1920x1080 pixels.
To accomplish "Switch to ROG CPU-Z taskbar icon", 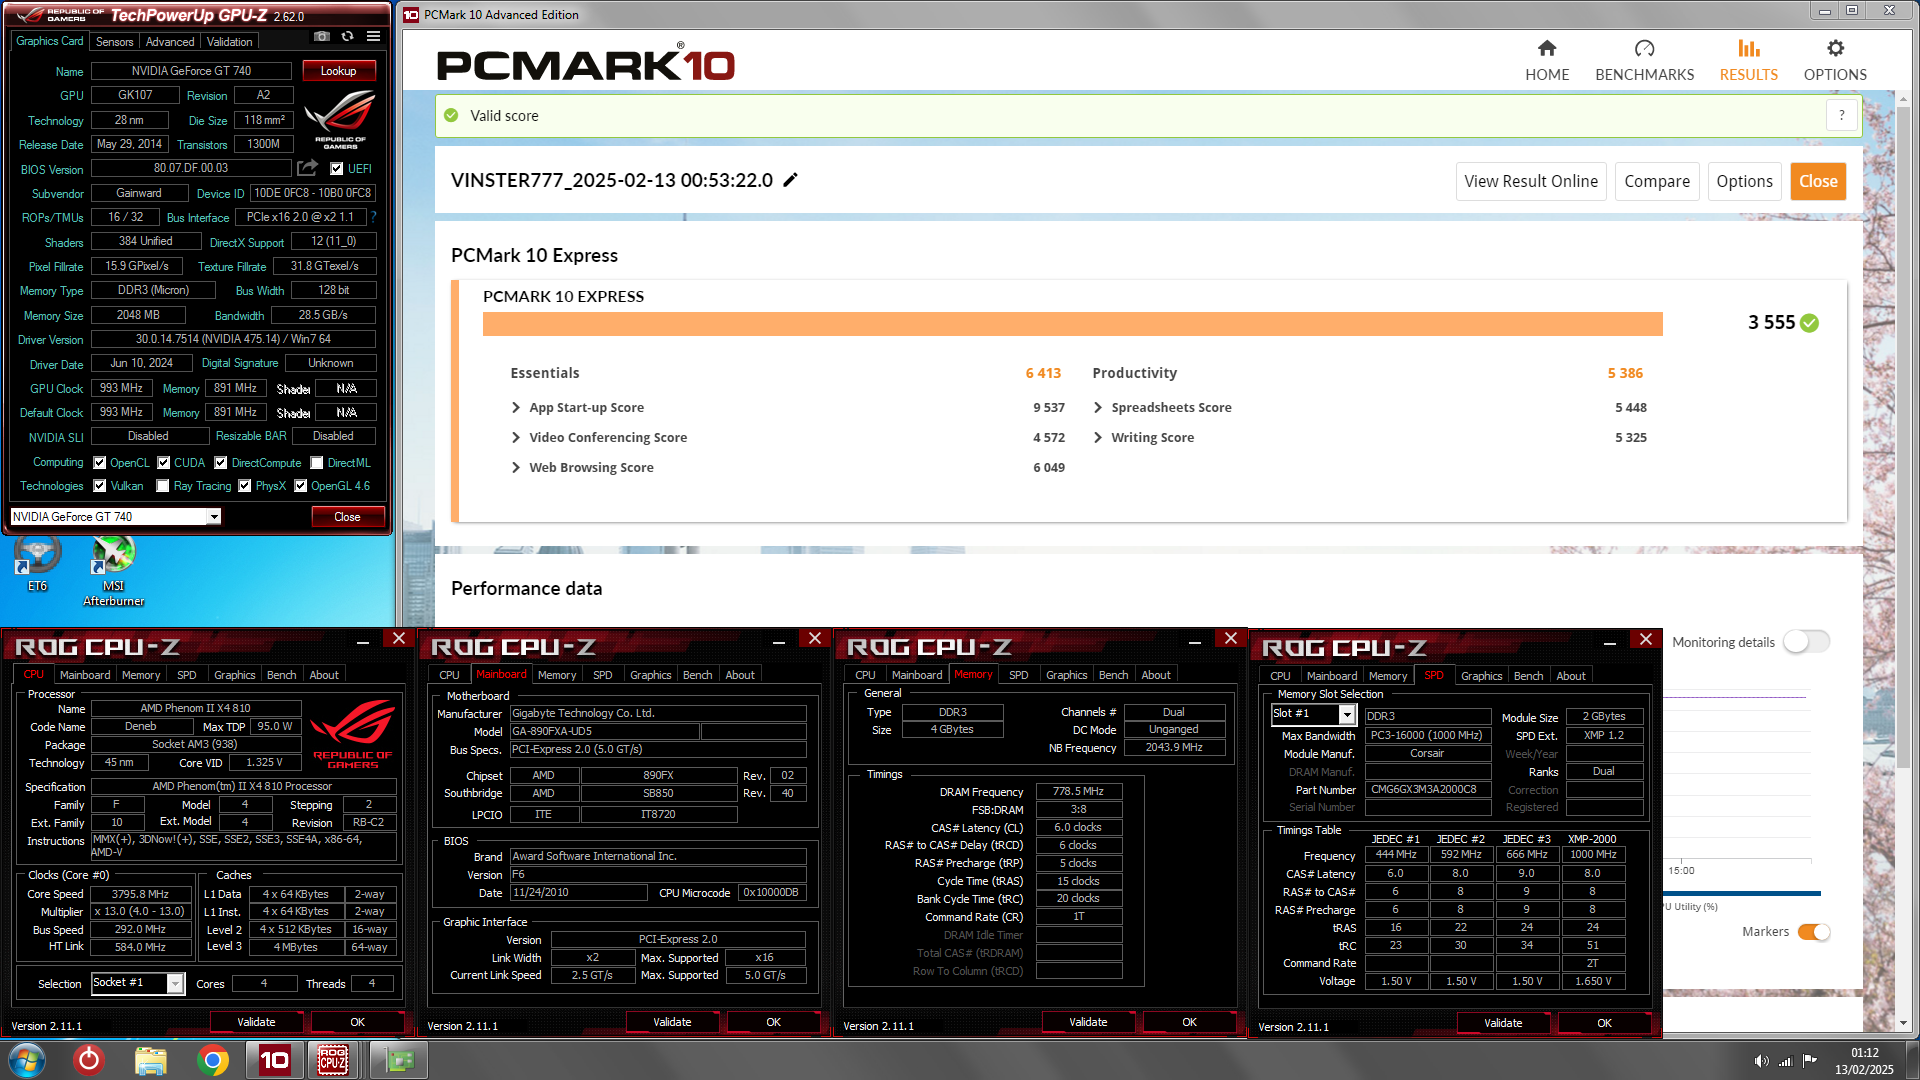I will [x=333, y=1060].
